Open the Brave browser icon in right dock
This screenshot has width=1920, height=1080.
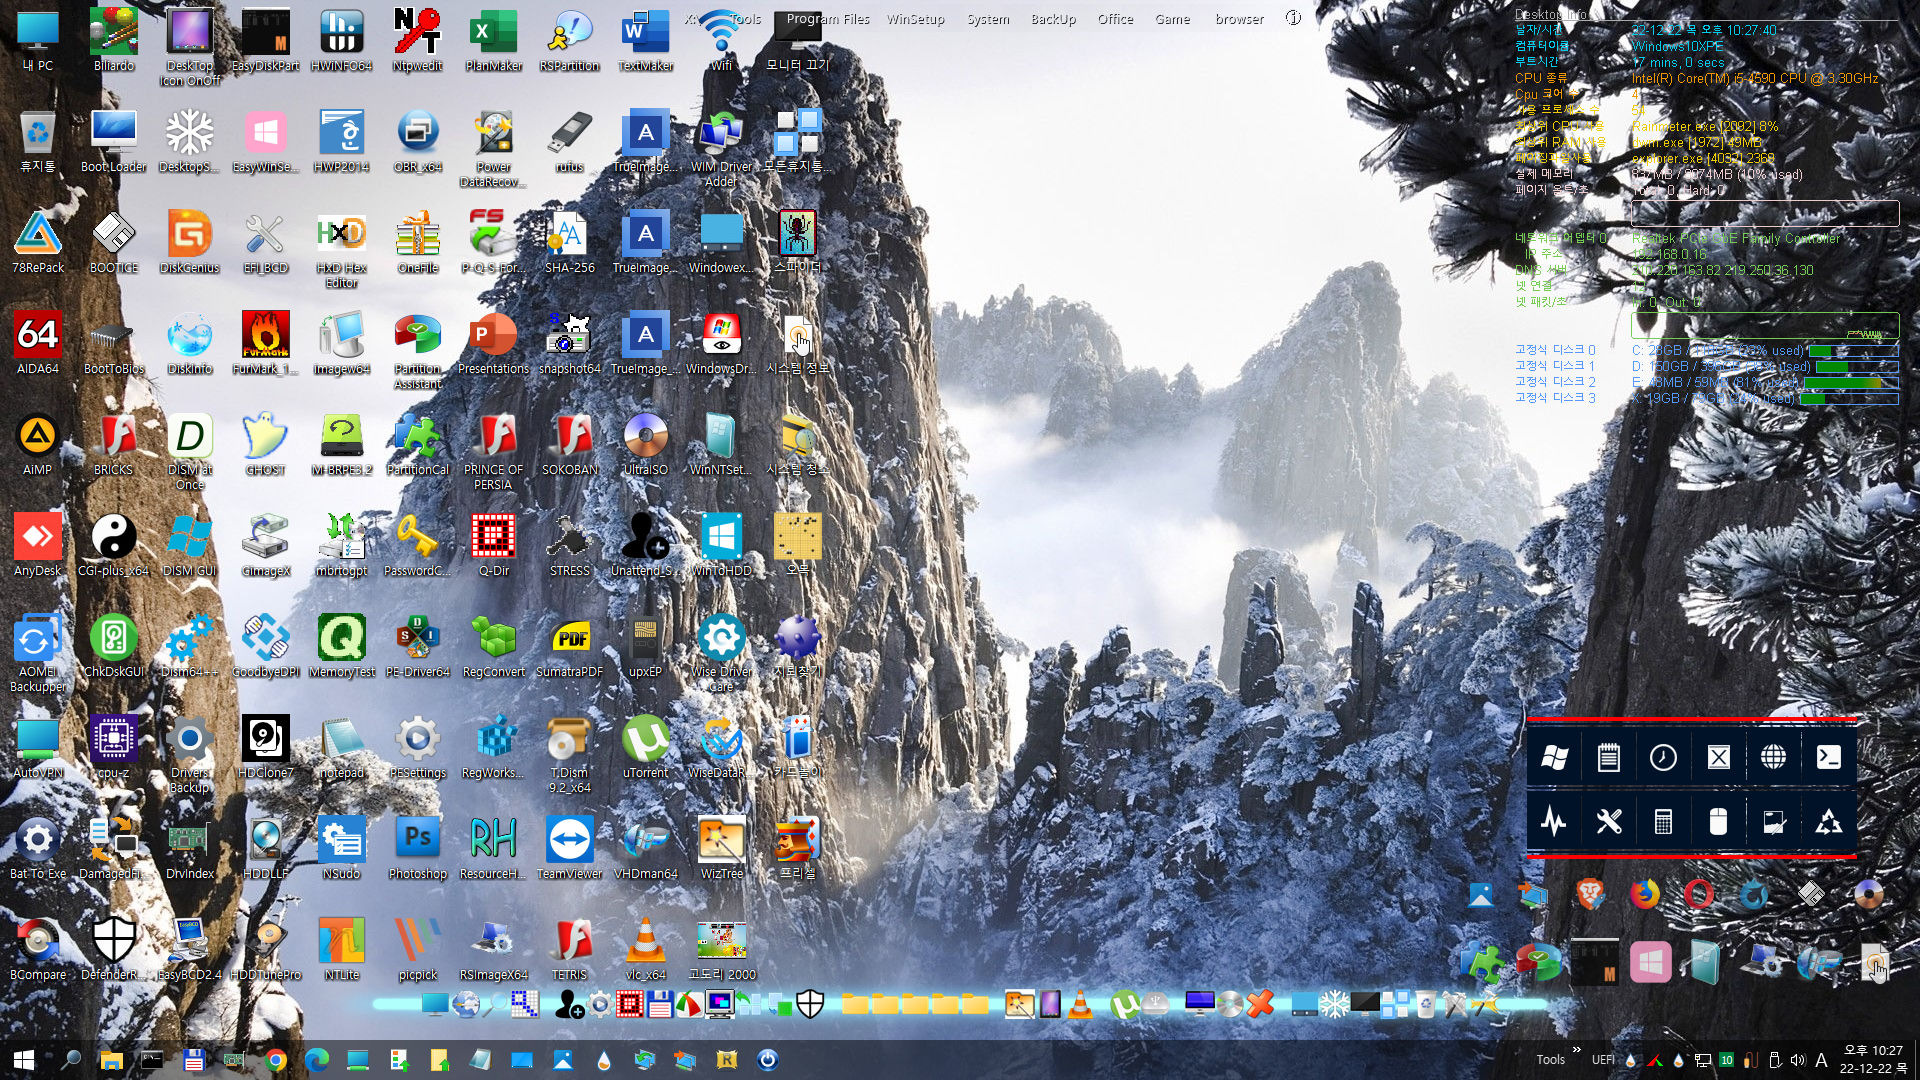1590,893
